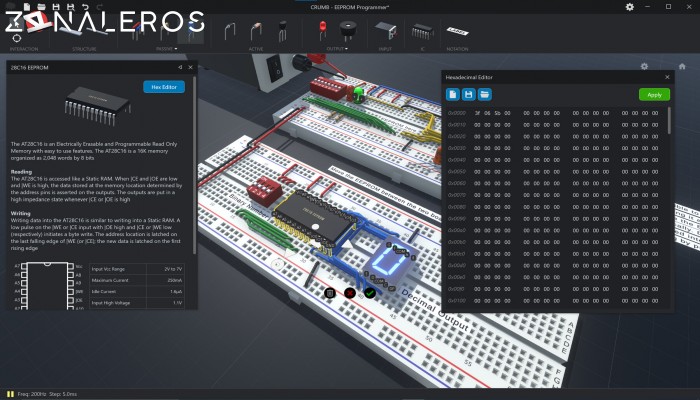Select the switch input component
Viewport: 700px width, 400px height.
point(385,31)
